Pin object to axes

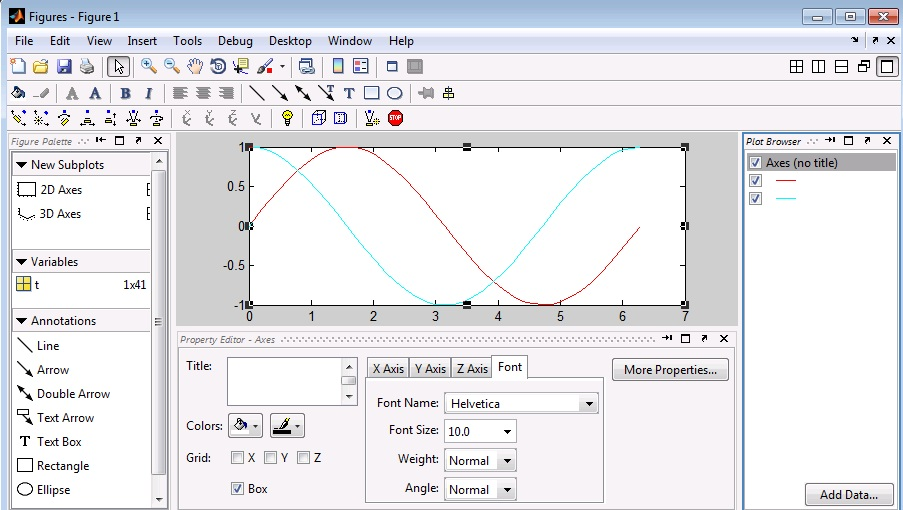click(x=426, y=93)
